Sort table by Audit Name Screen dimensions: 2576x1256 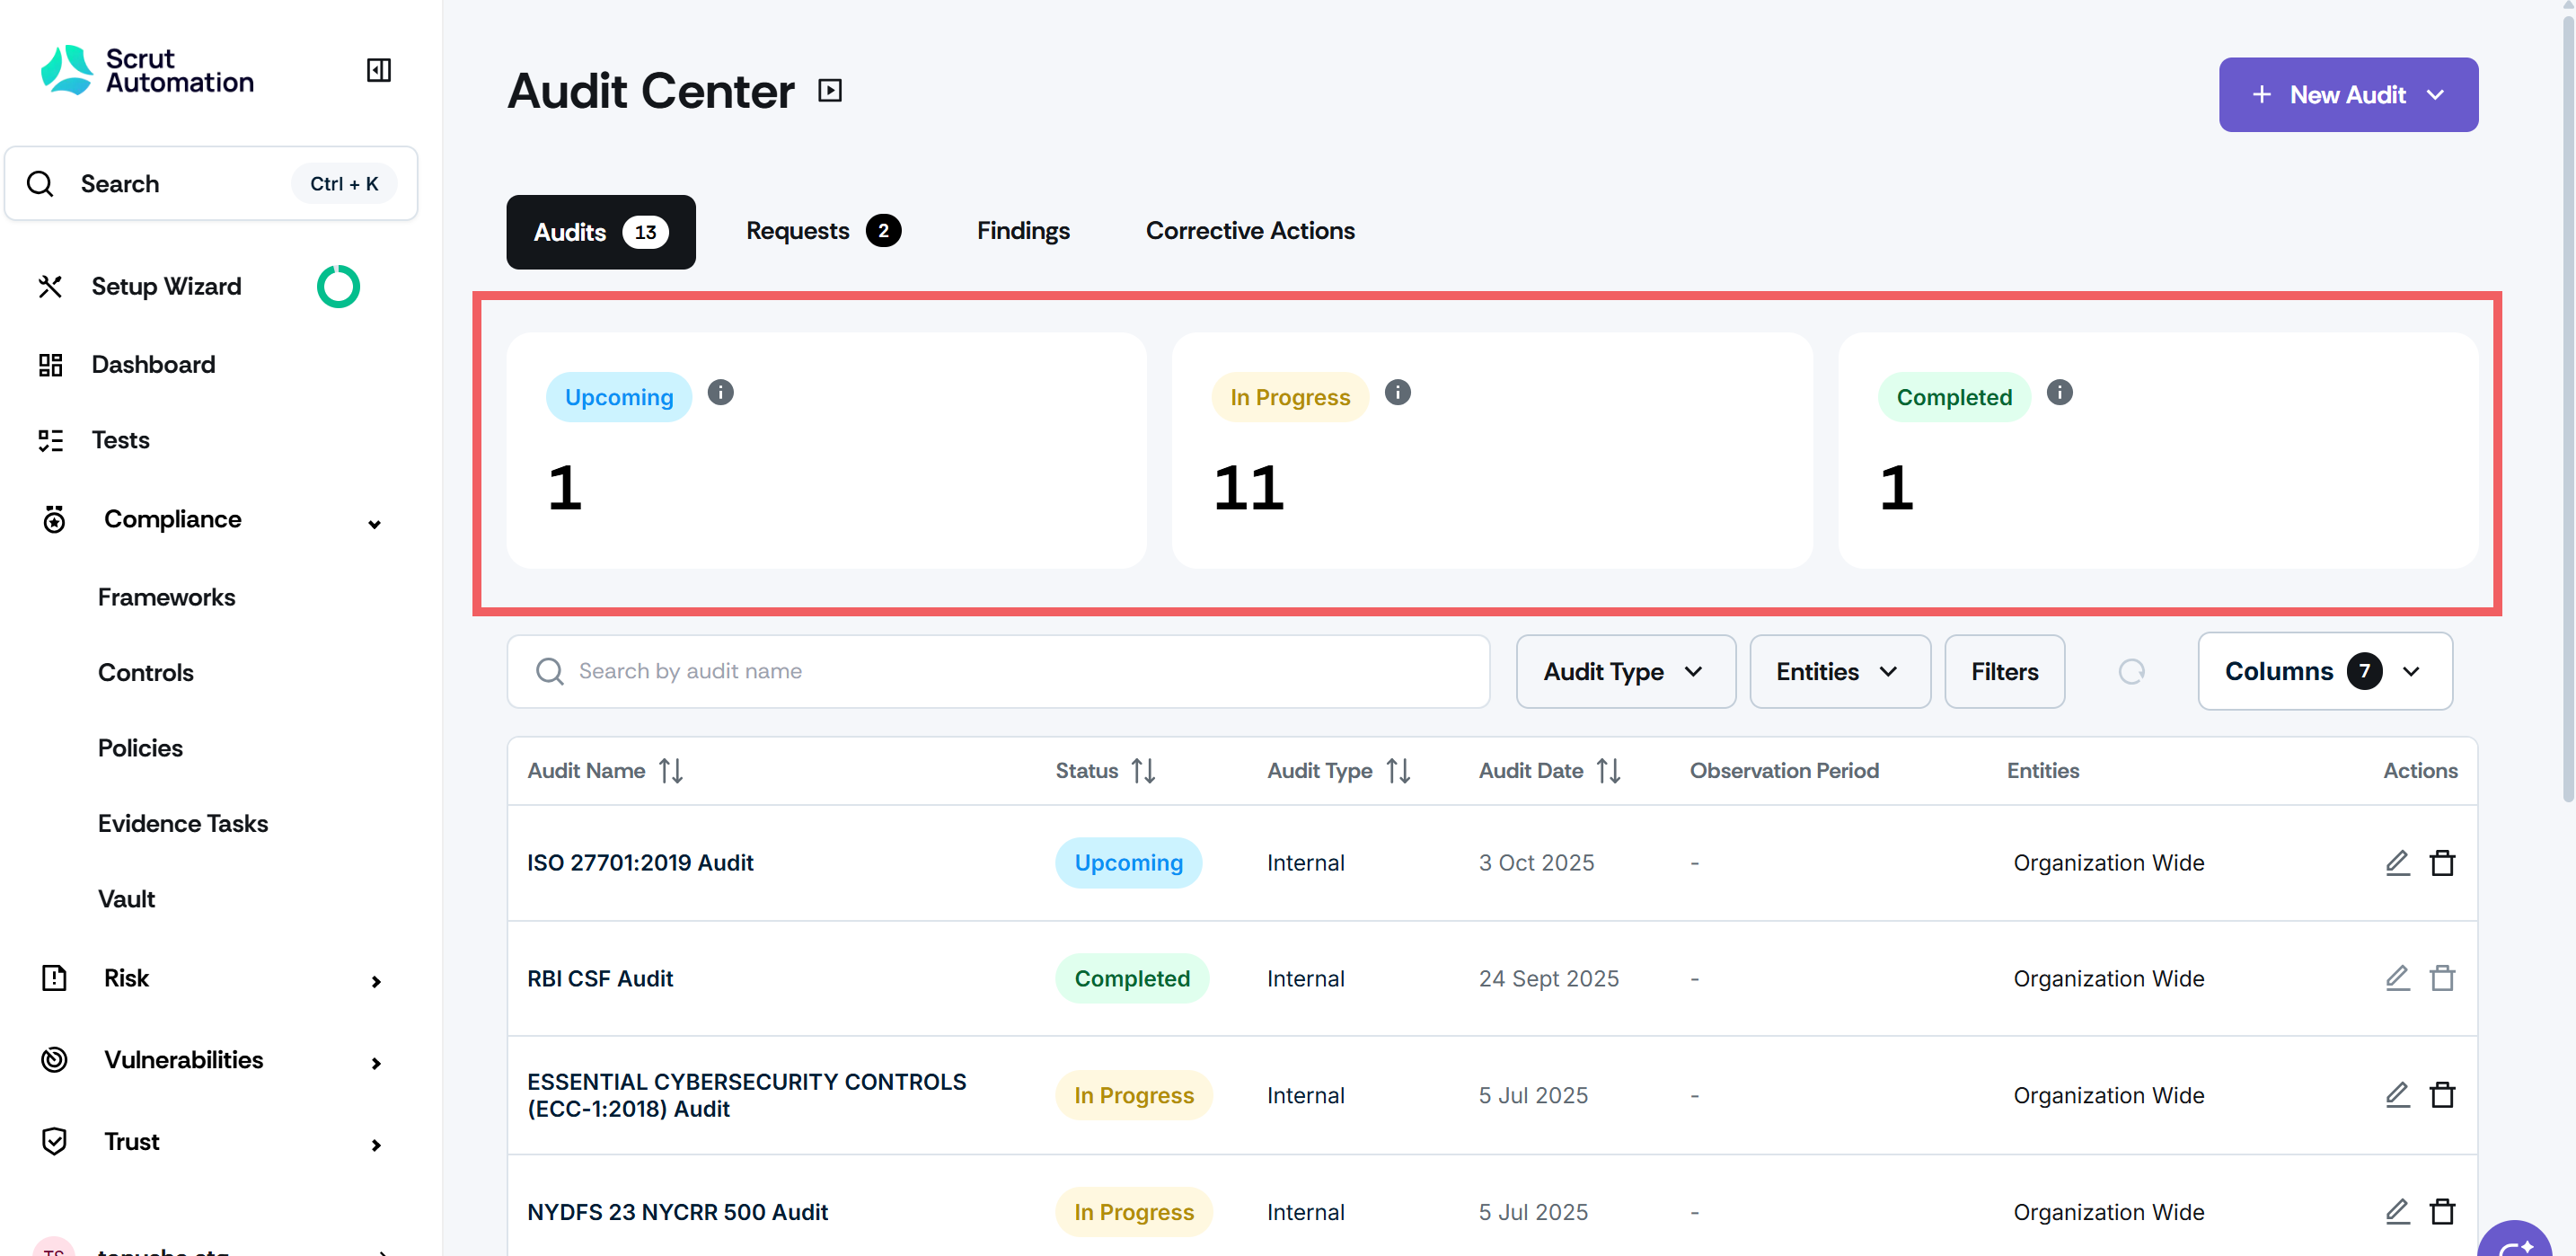[x=671, y=770]
